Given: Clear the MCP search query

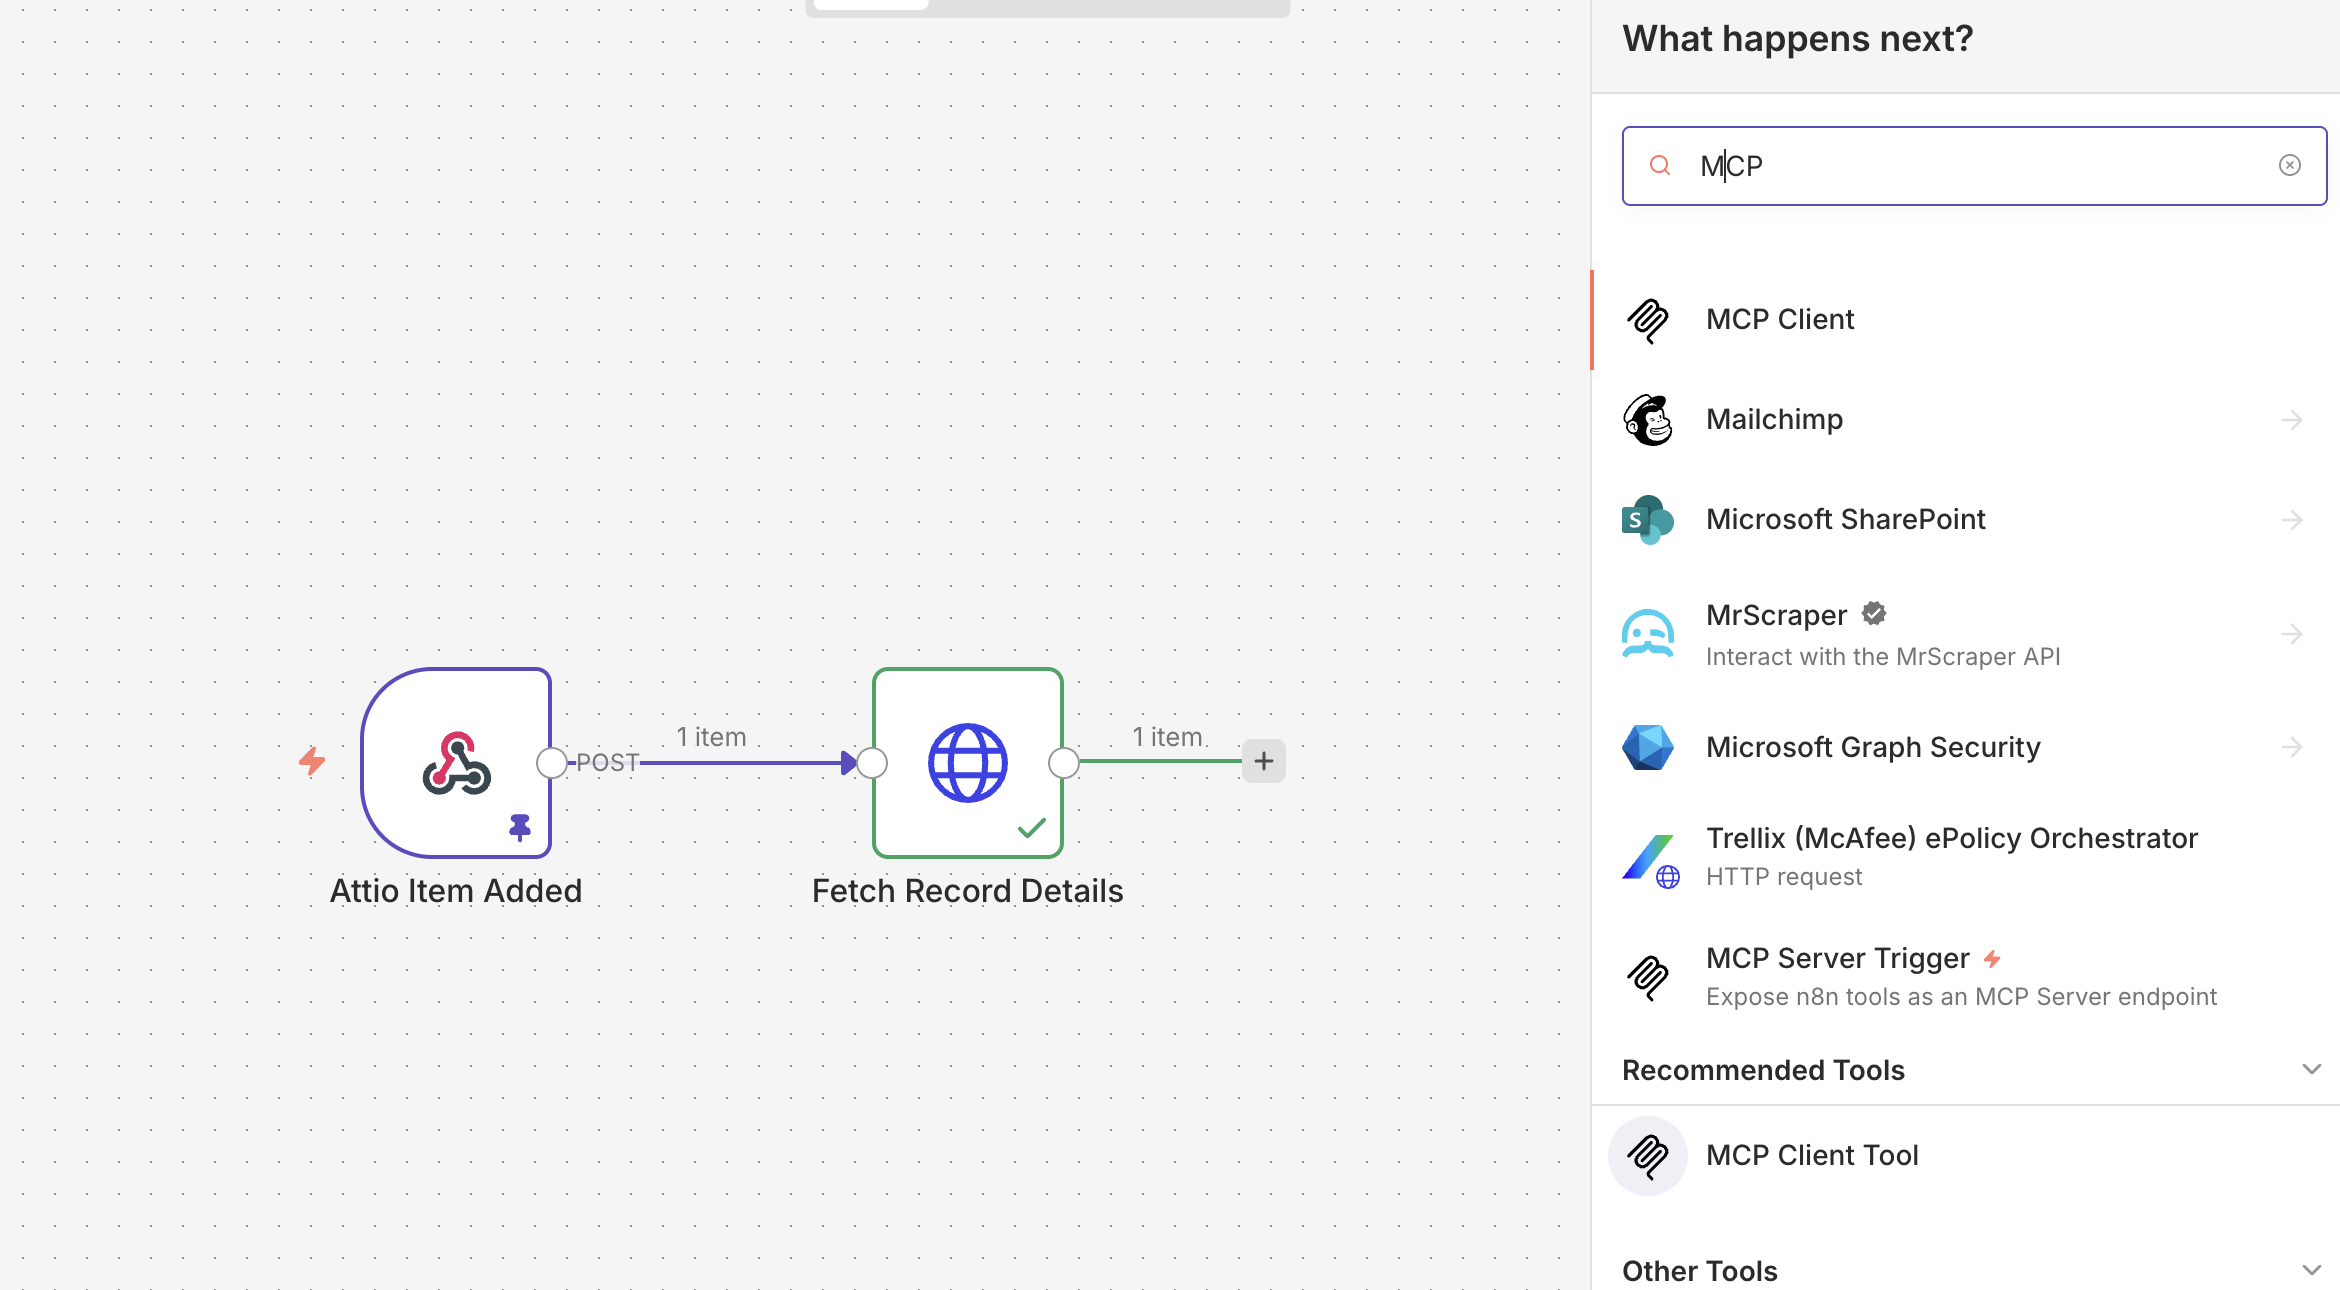Looking at the screenshot, I should tap(2290, 165).
